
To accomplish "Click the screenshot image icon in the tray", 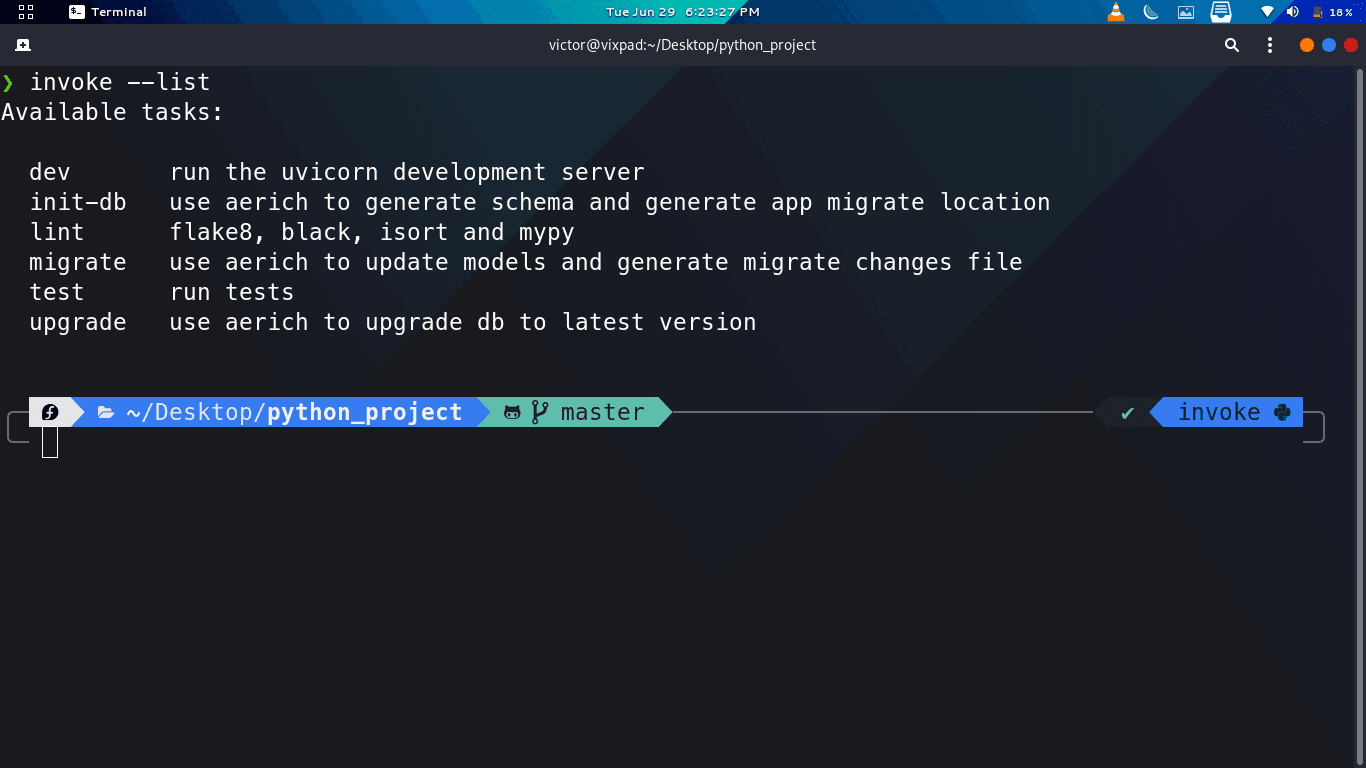I will (x=1184, y=12).
